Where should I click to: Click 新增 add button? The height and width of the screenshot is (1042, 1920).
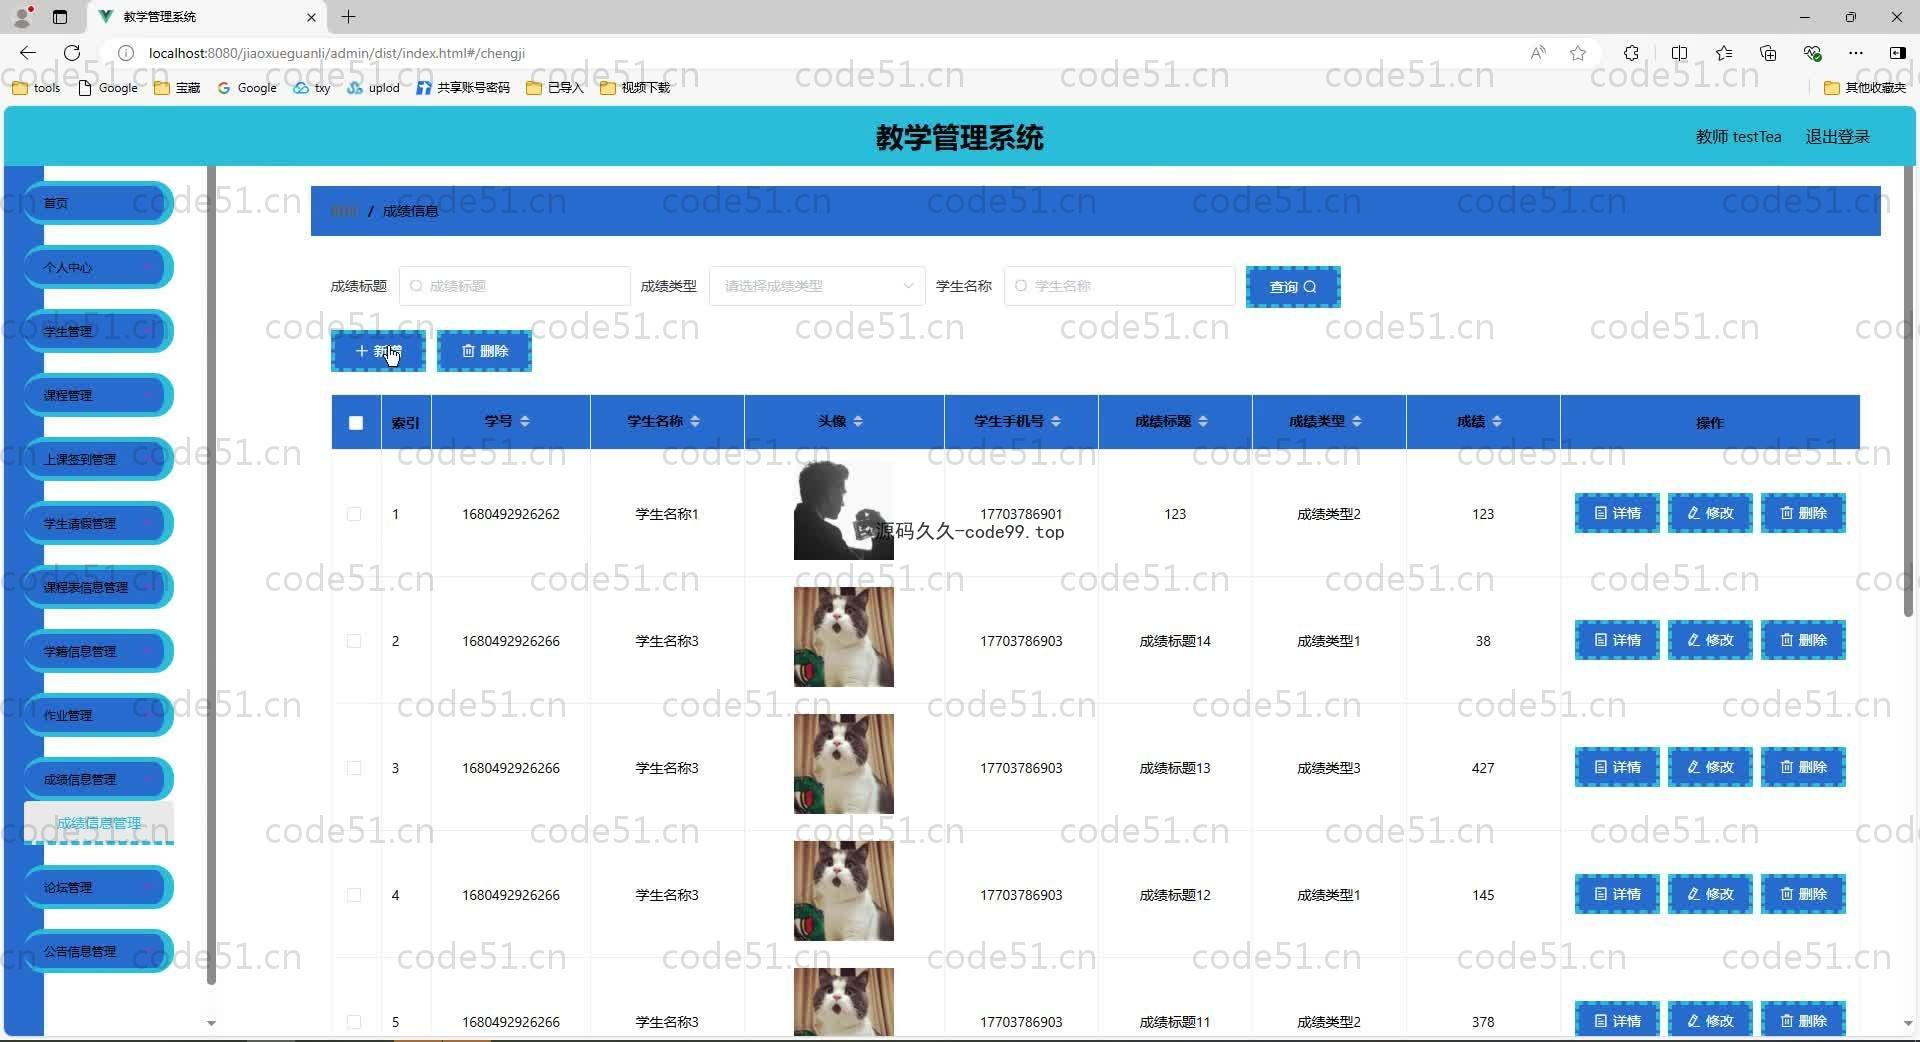[x=378, y=351]
